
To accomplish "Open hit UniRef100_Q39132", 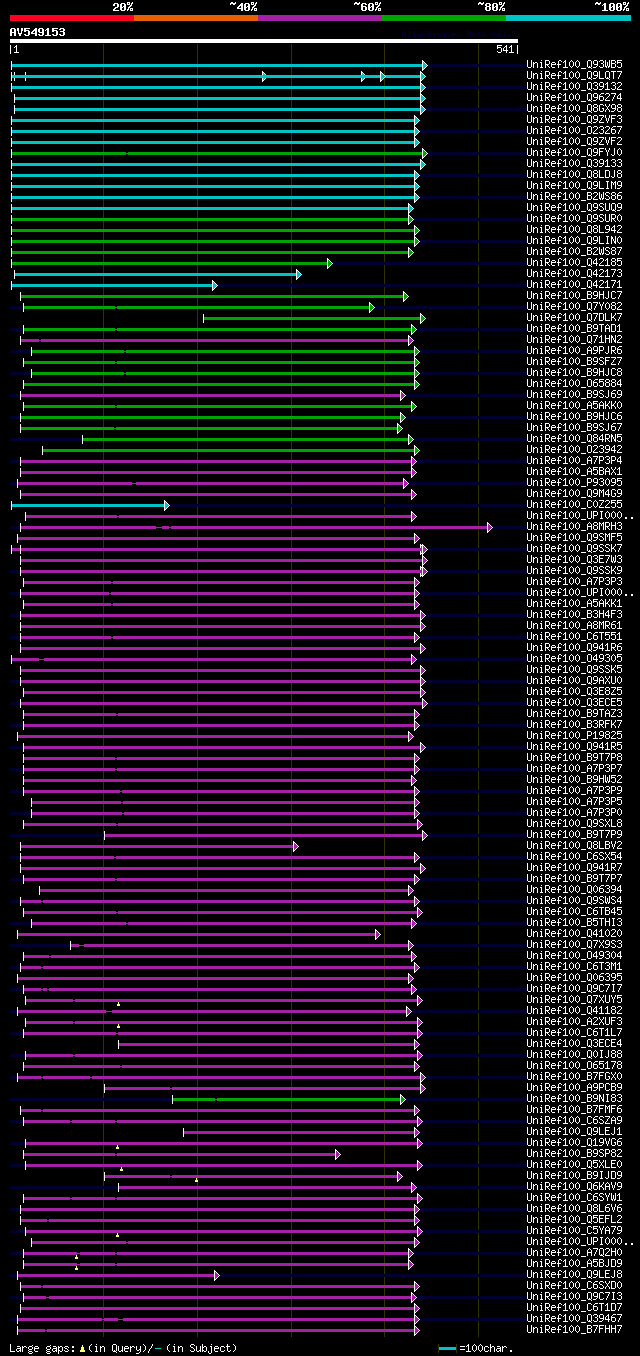I will (574, 87).
